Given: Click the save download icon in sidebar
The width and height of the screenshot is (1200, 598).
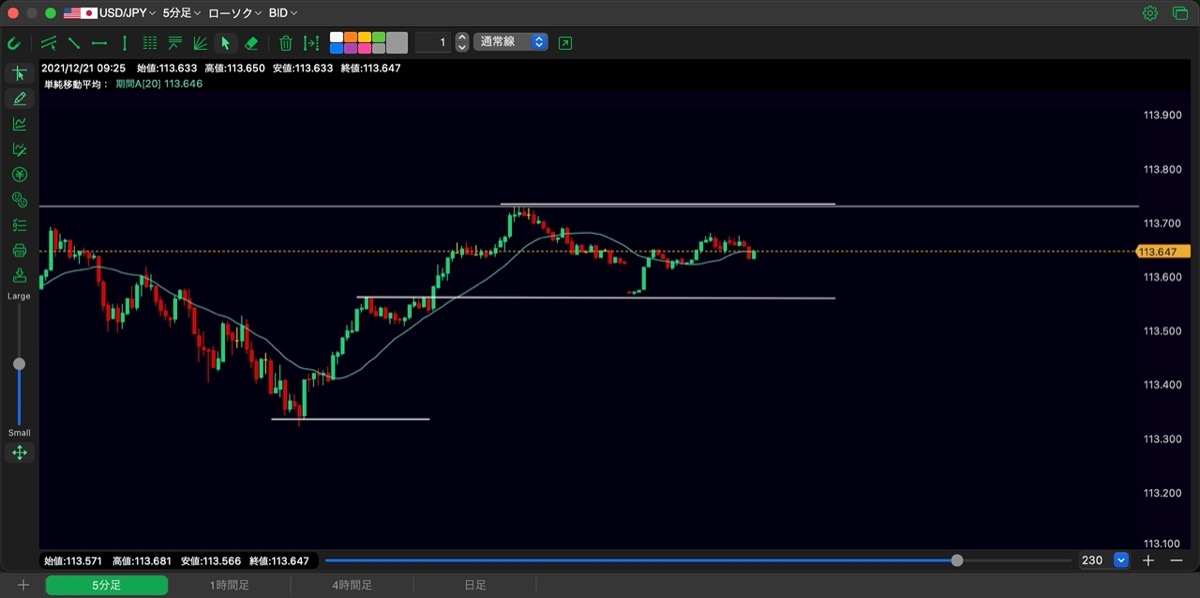Looking at the screenshot, I should click(x=19, y=275).
